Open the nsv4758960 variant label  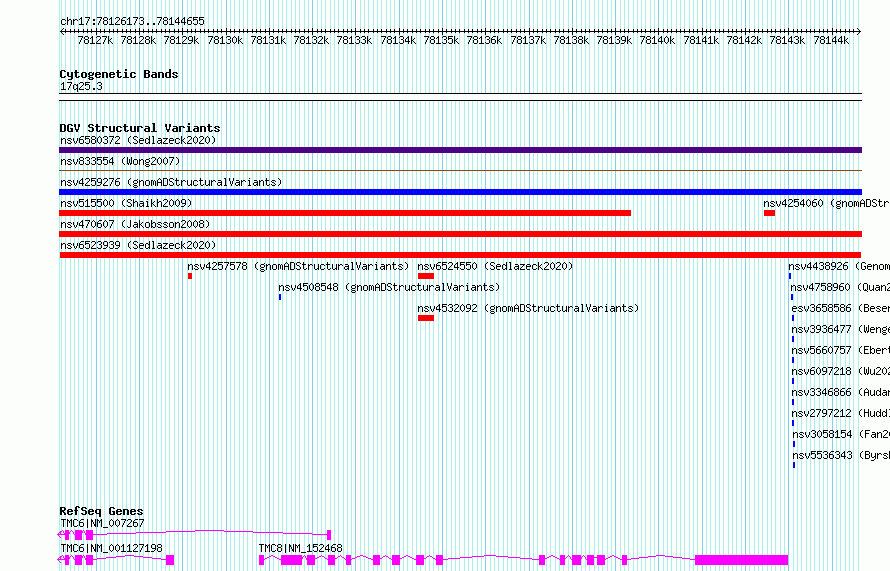[x=840, y=287]
